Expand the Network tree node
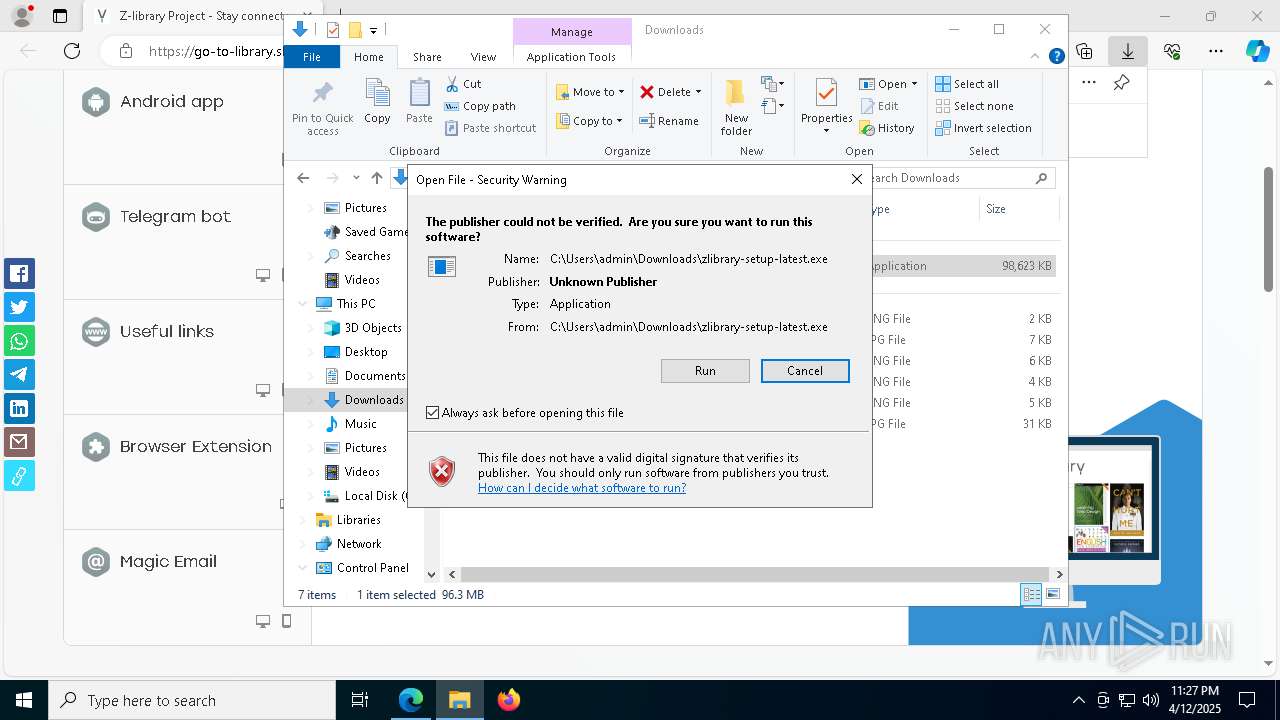This screenshot has height=720, width=1280. coord(302,544)
